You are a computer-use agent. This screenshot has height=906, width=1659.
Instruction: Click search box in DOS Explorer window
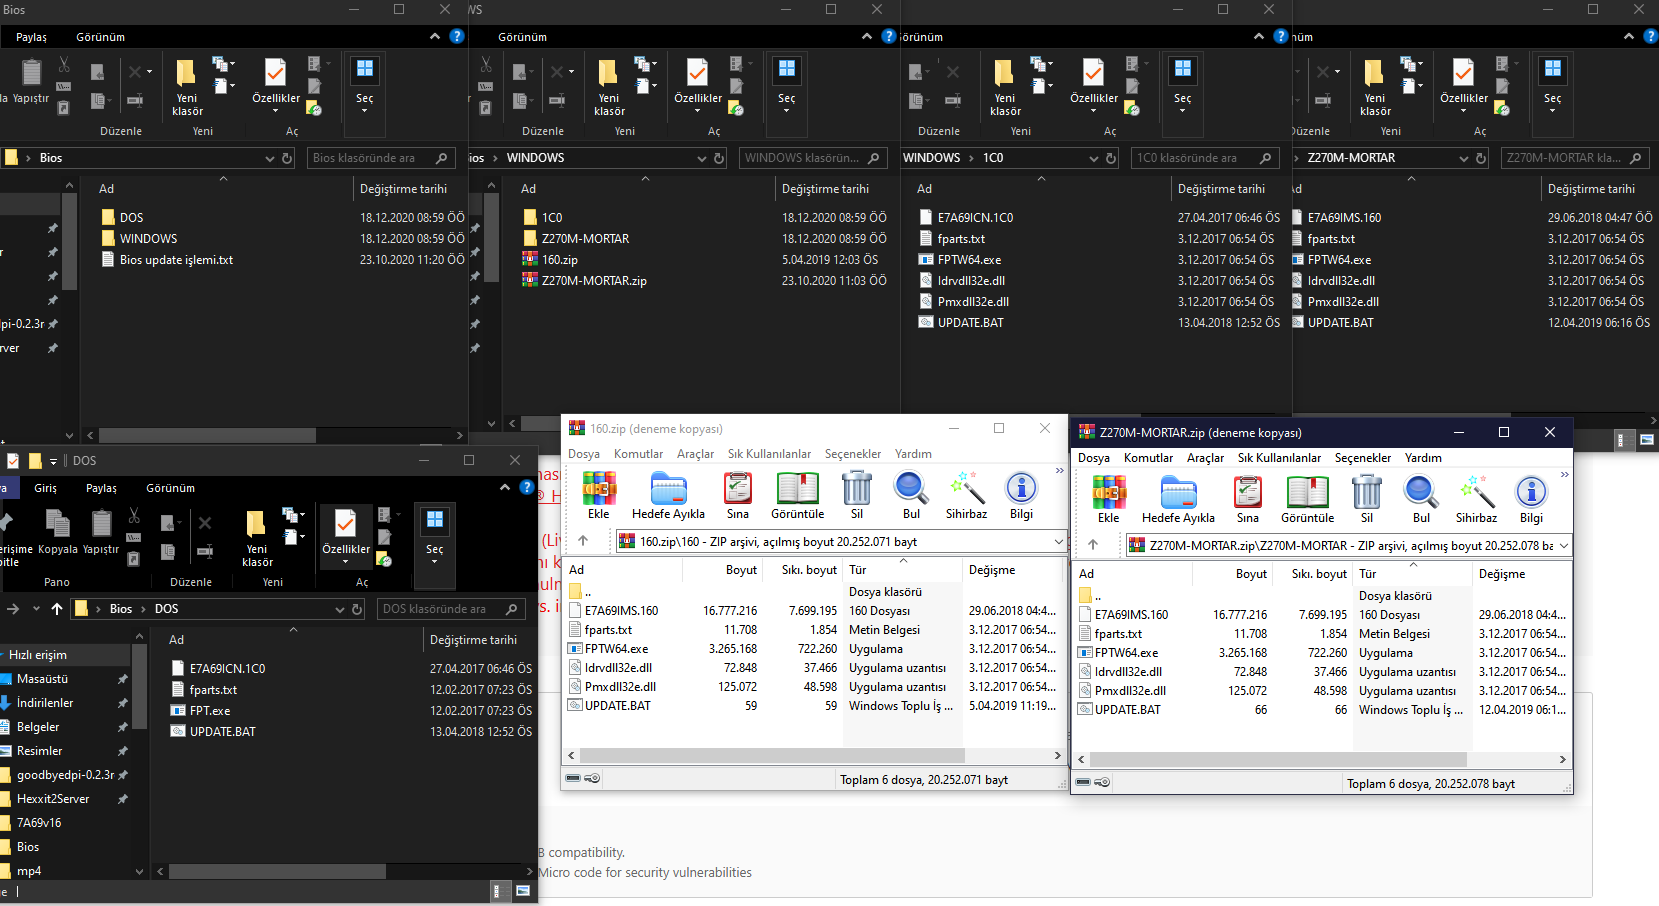[451, 609]
